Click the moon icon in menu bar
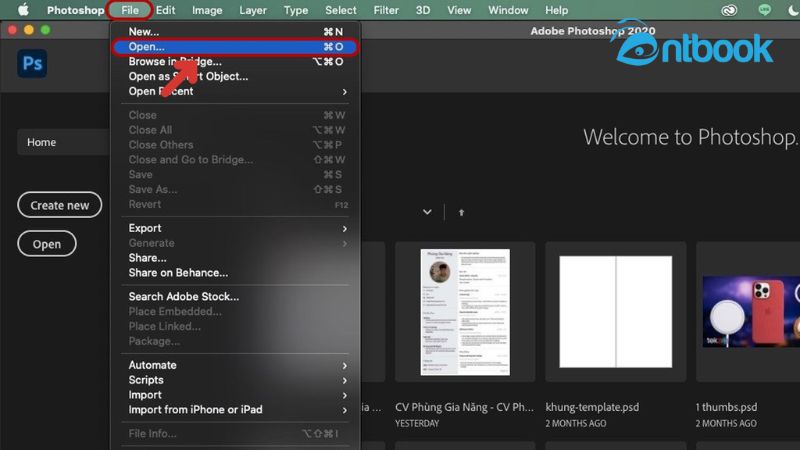This screenshot has width=800, height=450. pyautogui.click(x=793, y=10)
